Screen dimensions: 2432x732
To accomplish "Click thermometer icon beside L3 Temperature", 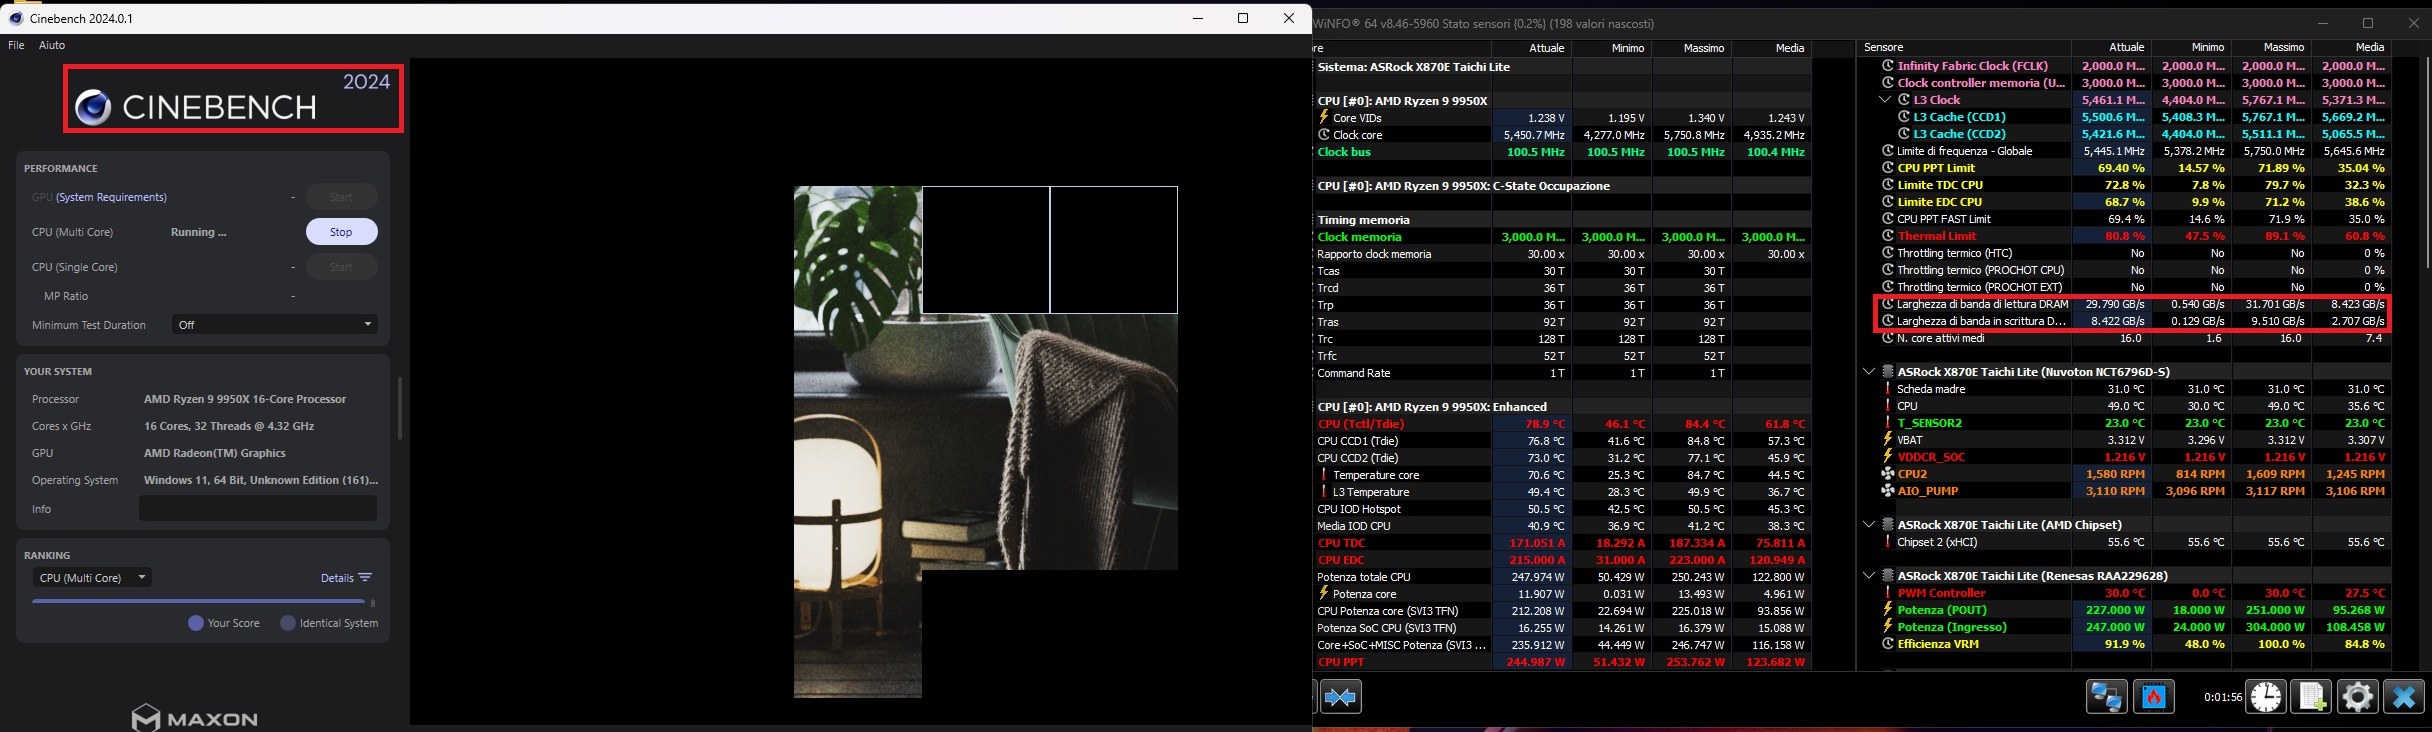I will click(1324, 492).
